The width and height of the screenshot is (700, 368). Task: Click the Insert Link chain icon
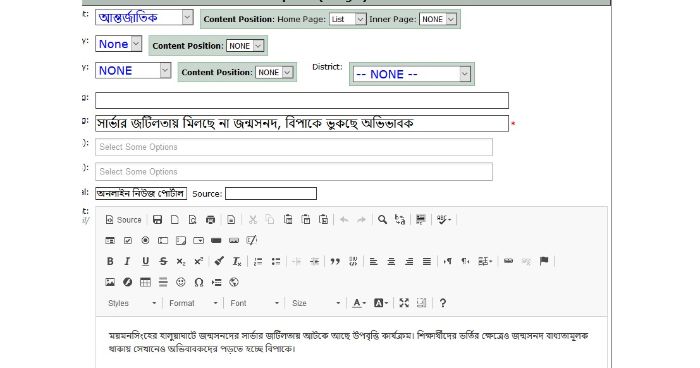tap(508, 262)
